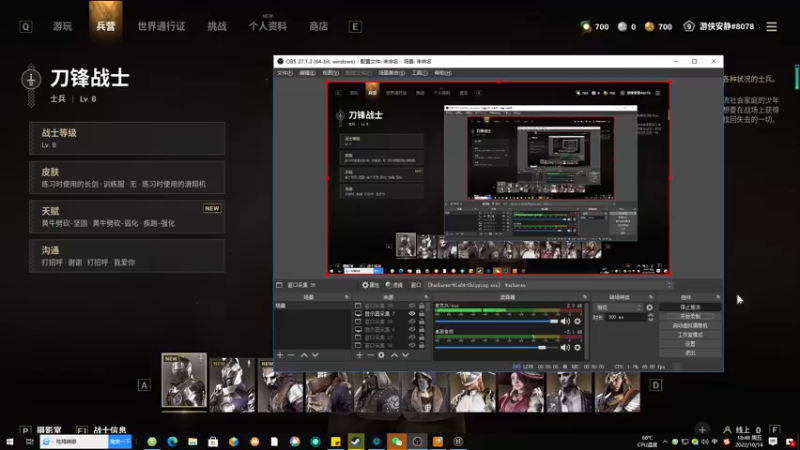The image size is (800, 450).
Task: Add a new scene with plus icon
Action: (x=280, y=355)
